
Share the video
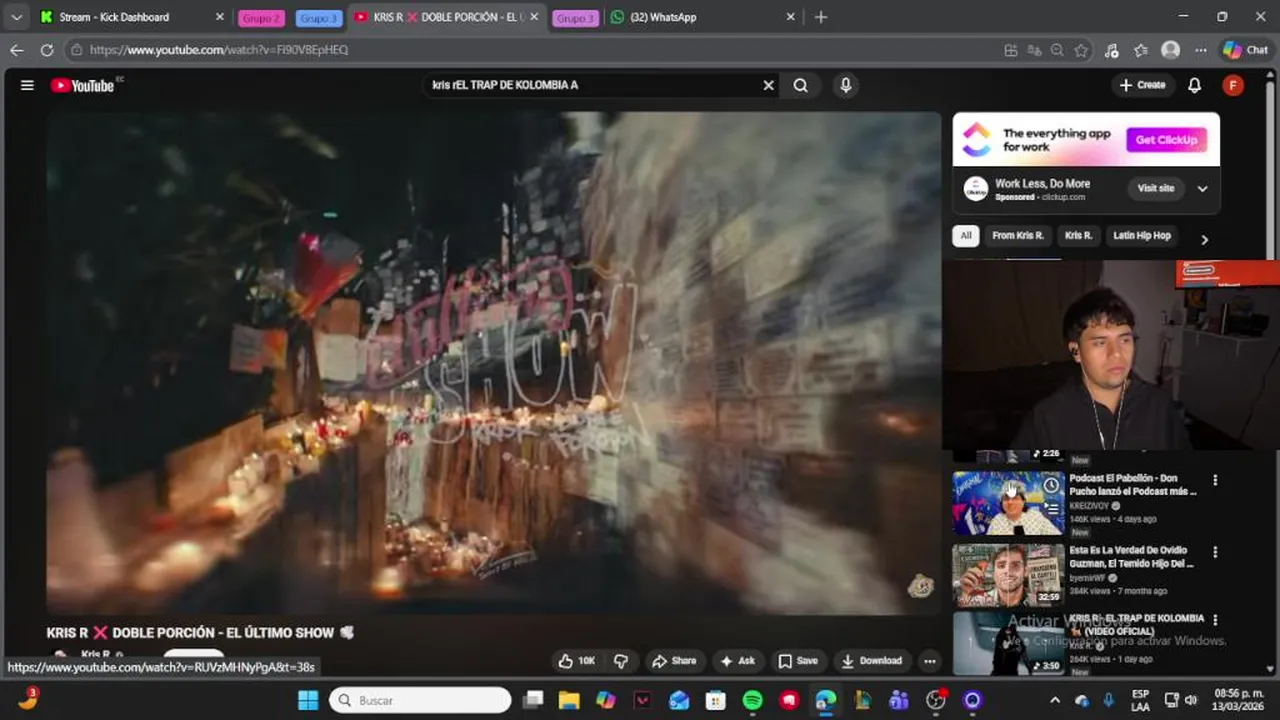tap(674, 661)
